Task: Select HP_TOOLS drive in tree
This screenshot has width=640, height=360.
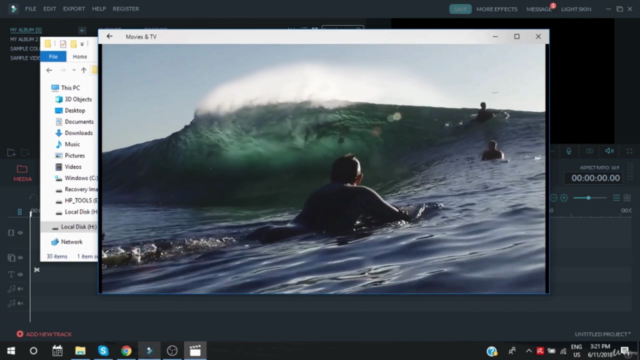Action: coord(81,200)
